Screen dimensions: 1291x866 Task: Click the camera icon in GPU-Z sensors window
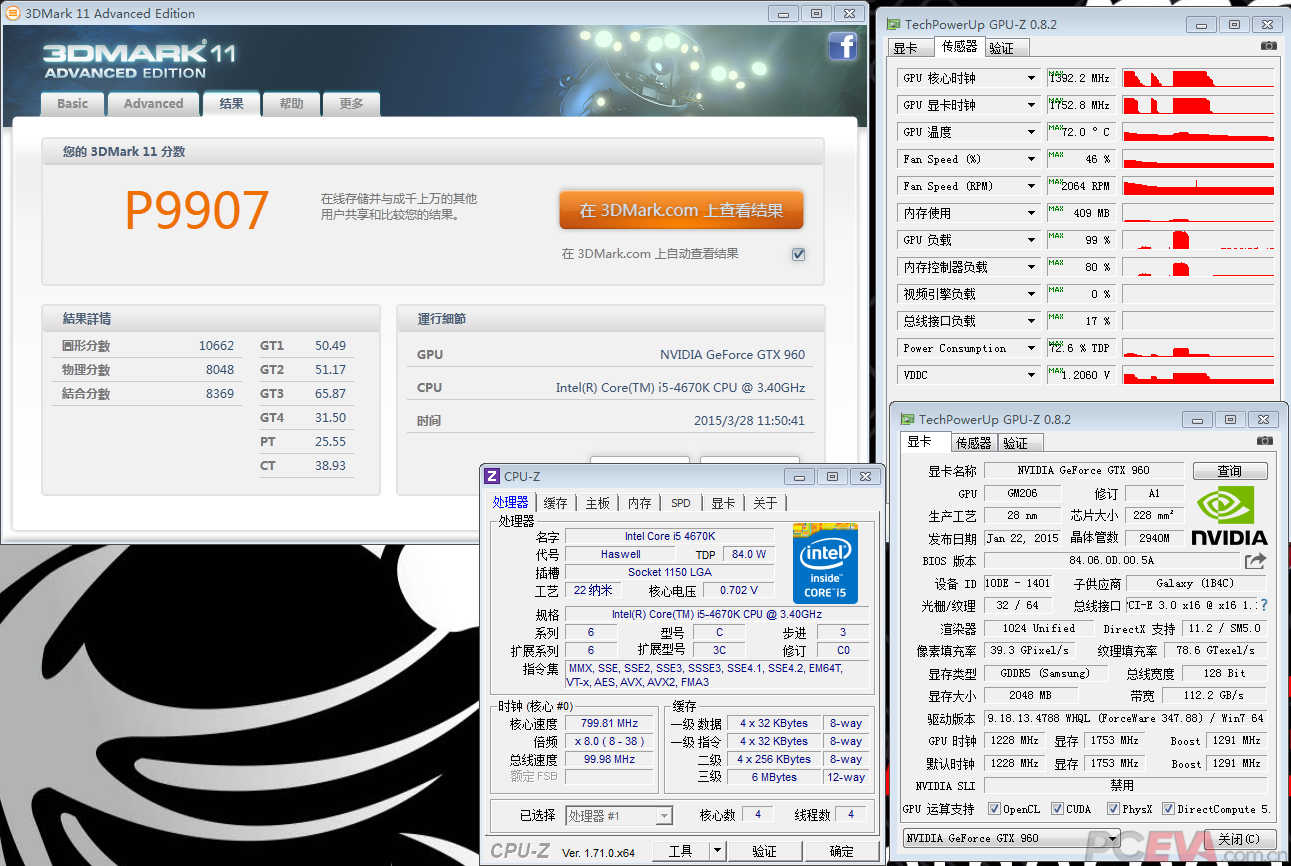point(1268,46)
